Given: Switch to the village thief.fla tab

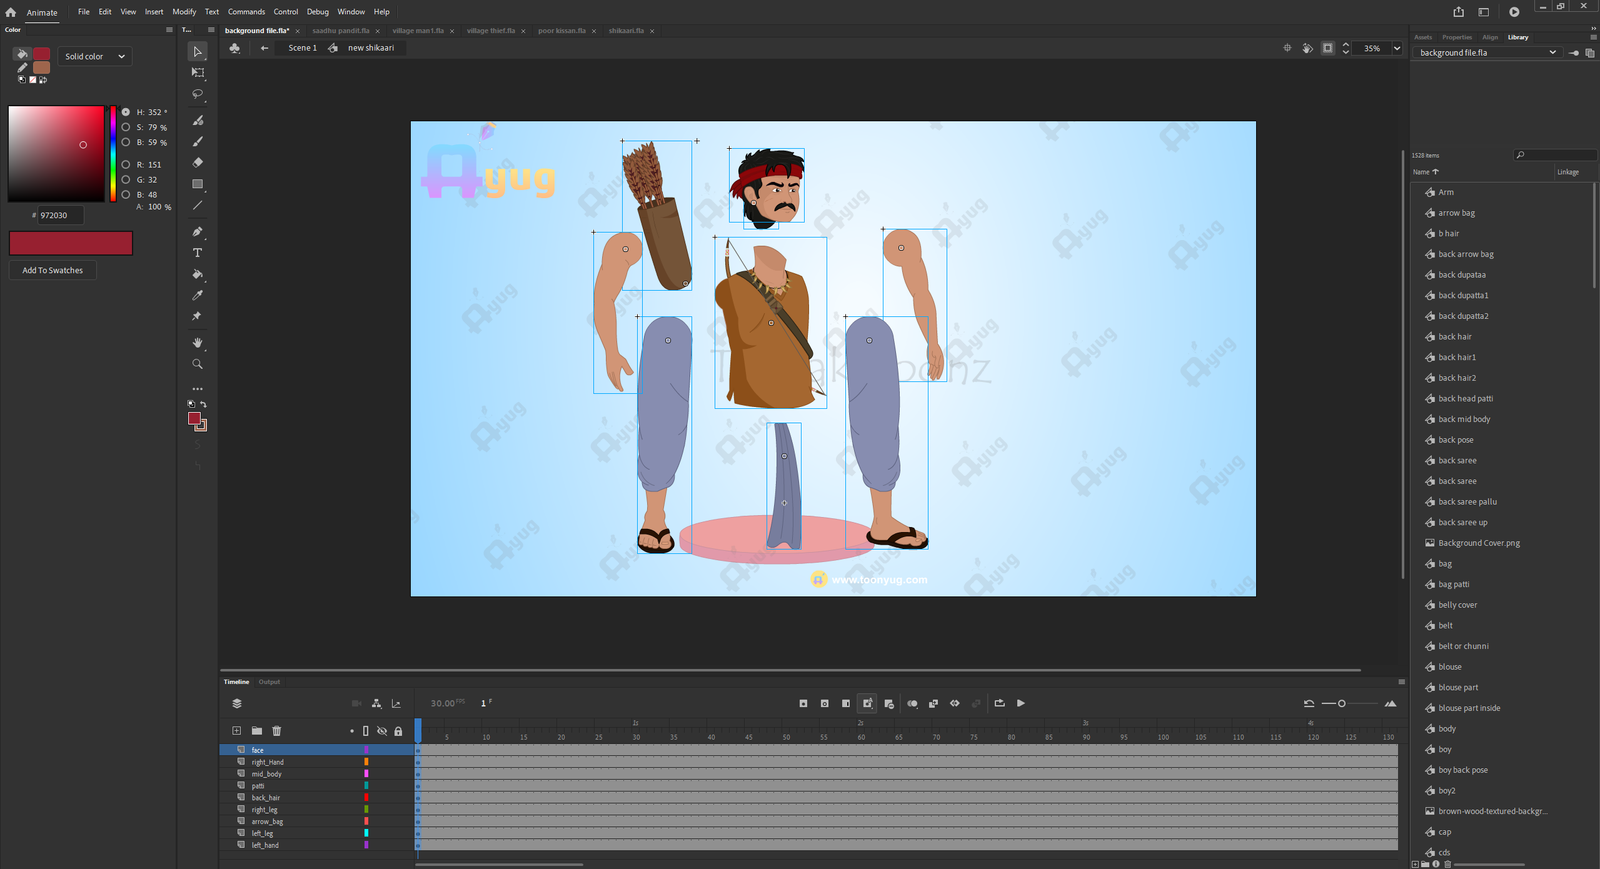Looking at the screenshot, I should pyautogui.click(x=490, y=31).
